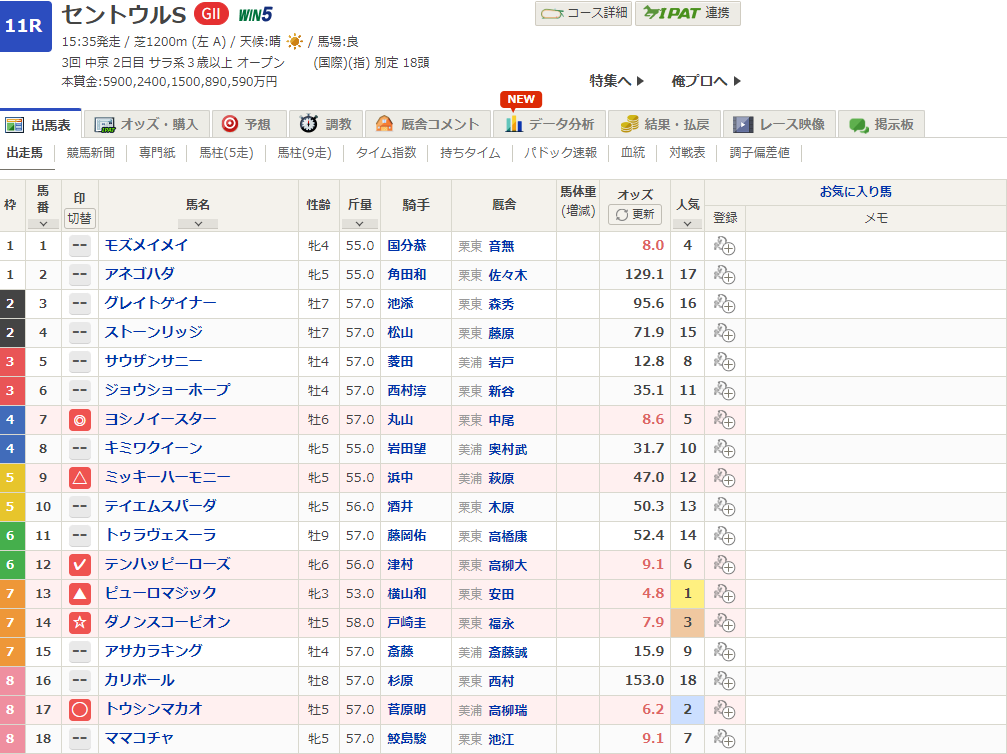
Task: Open the 人気 column sort dropdown
Action: coord(687,224)
